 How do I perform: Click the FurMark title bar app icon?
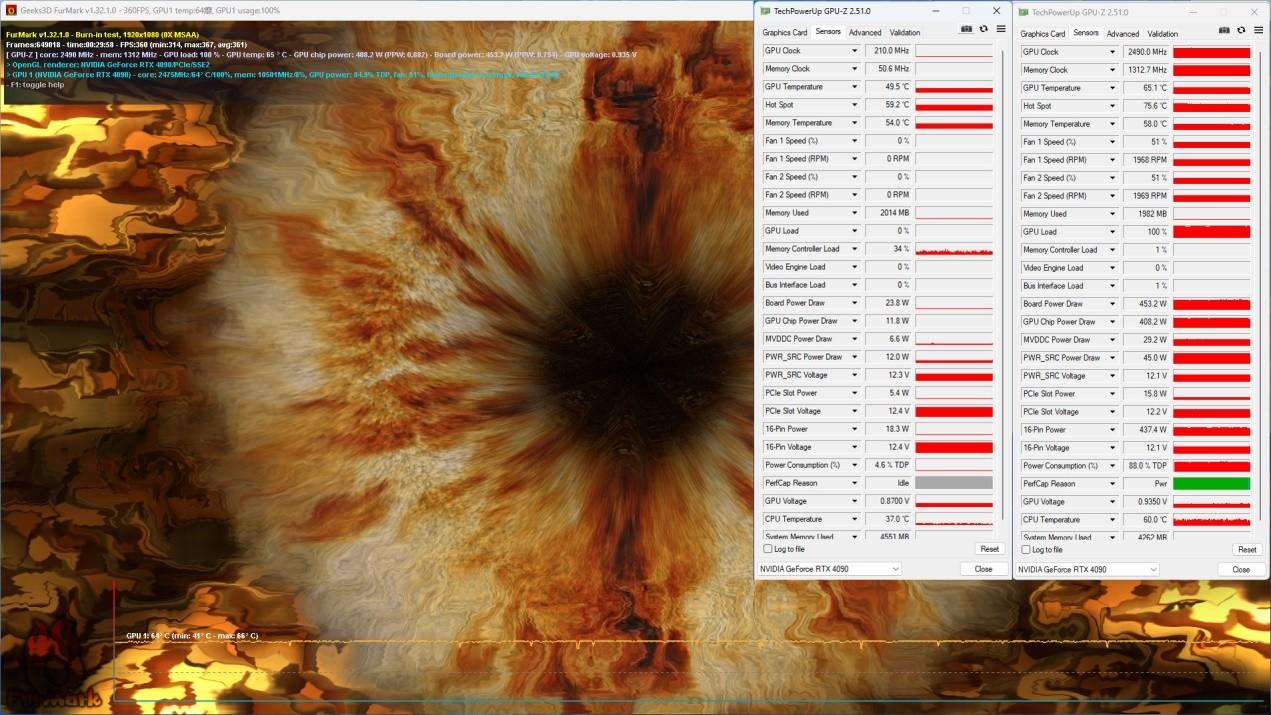[10, 10]
